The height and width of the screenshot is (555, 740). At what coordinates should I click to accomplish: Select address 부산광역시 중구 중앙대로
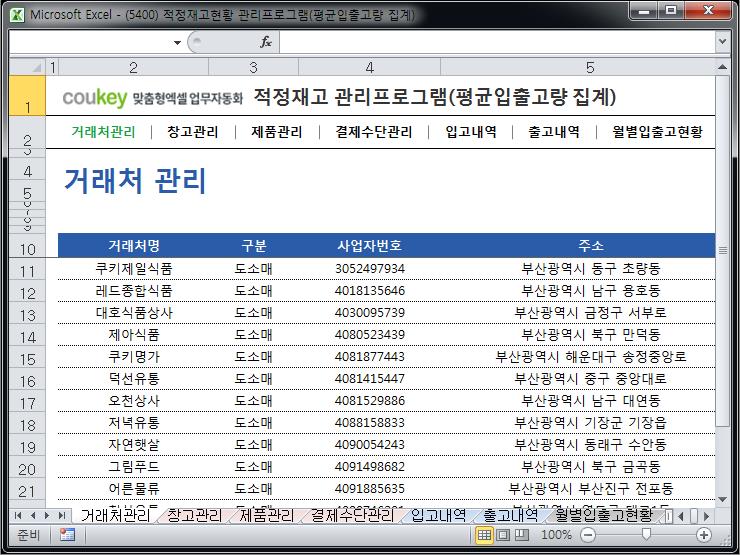(x=590, y=378)
